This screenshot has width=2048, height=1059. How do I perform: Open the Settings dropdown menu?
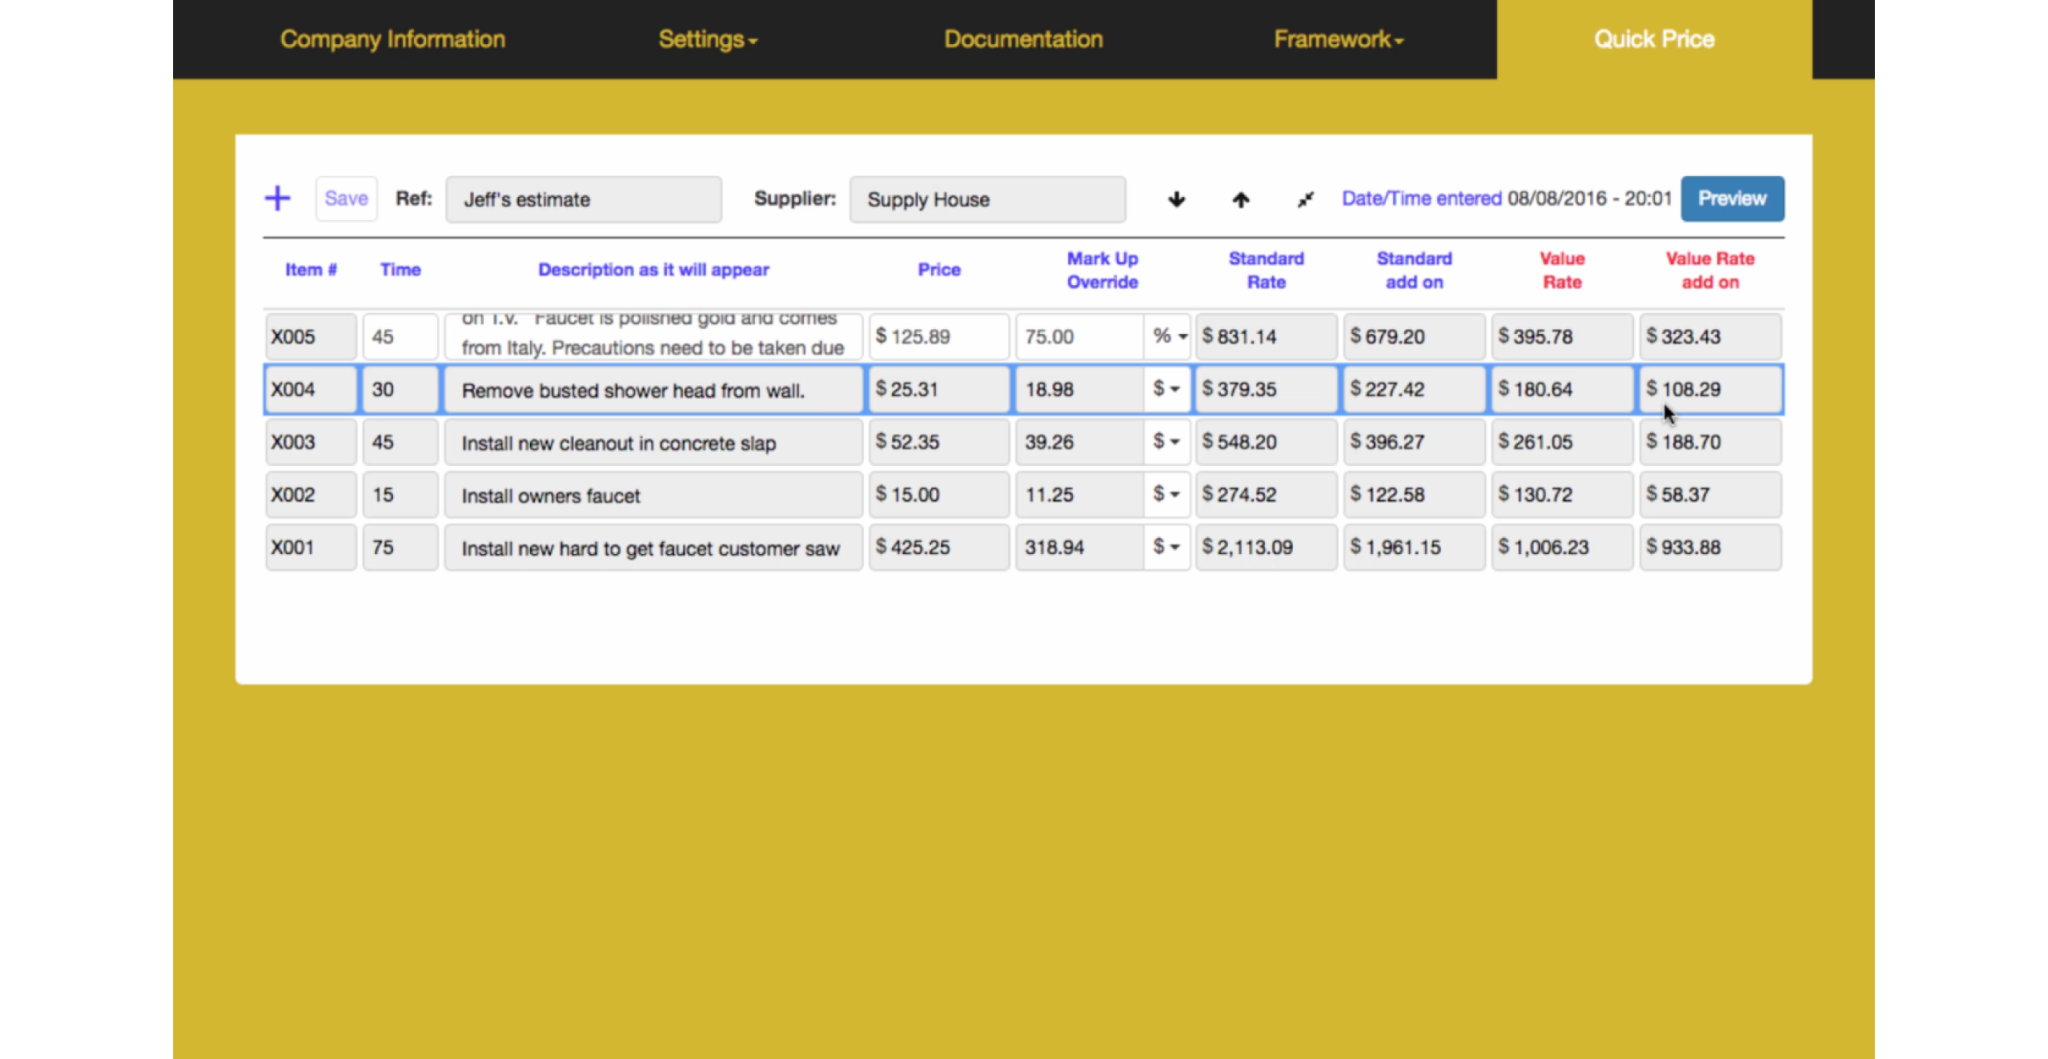[707, 39]
